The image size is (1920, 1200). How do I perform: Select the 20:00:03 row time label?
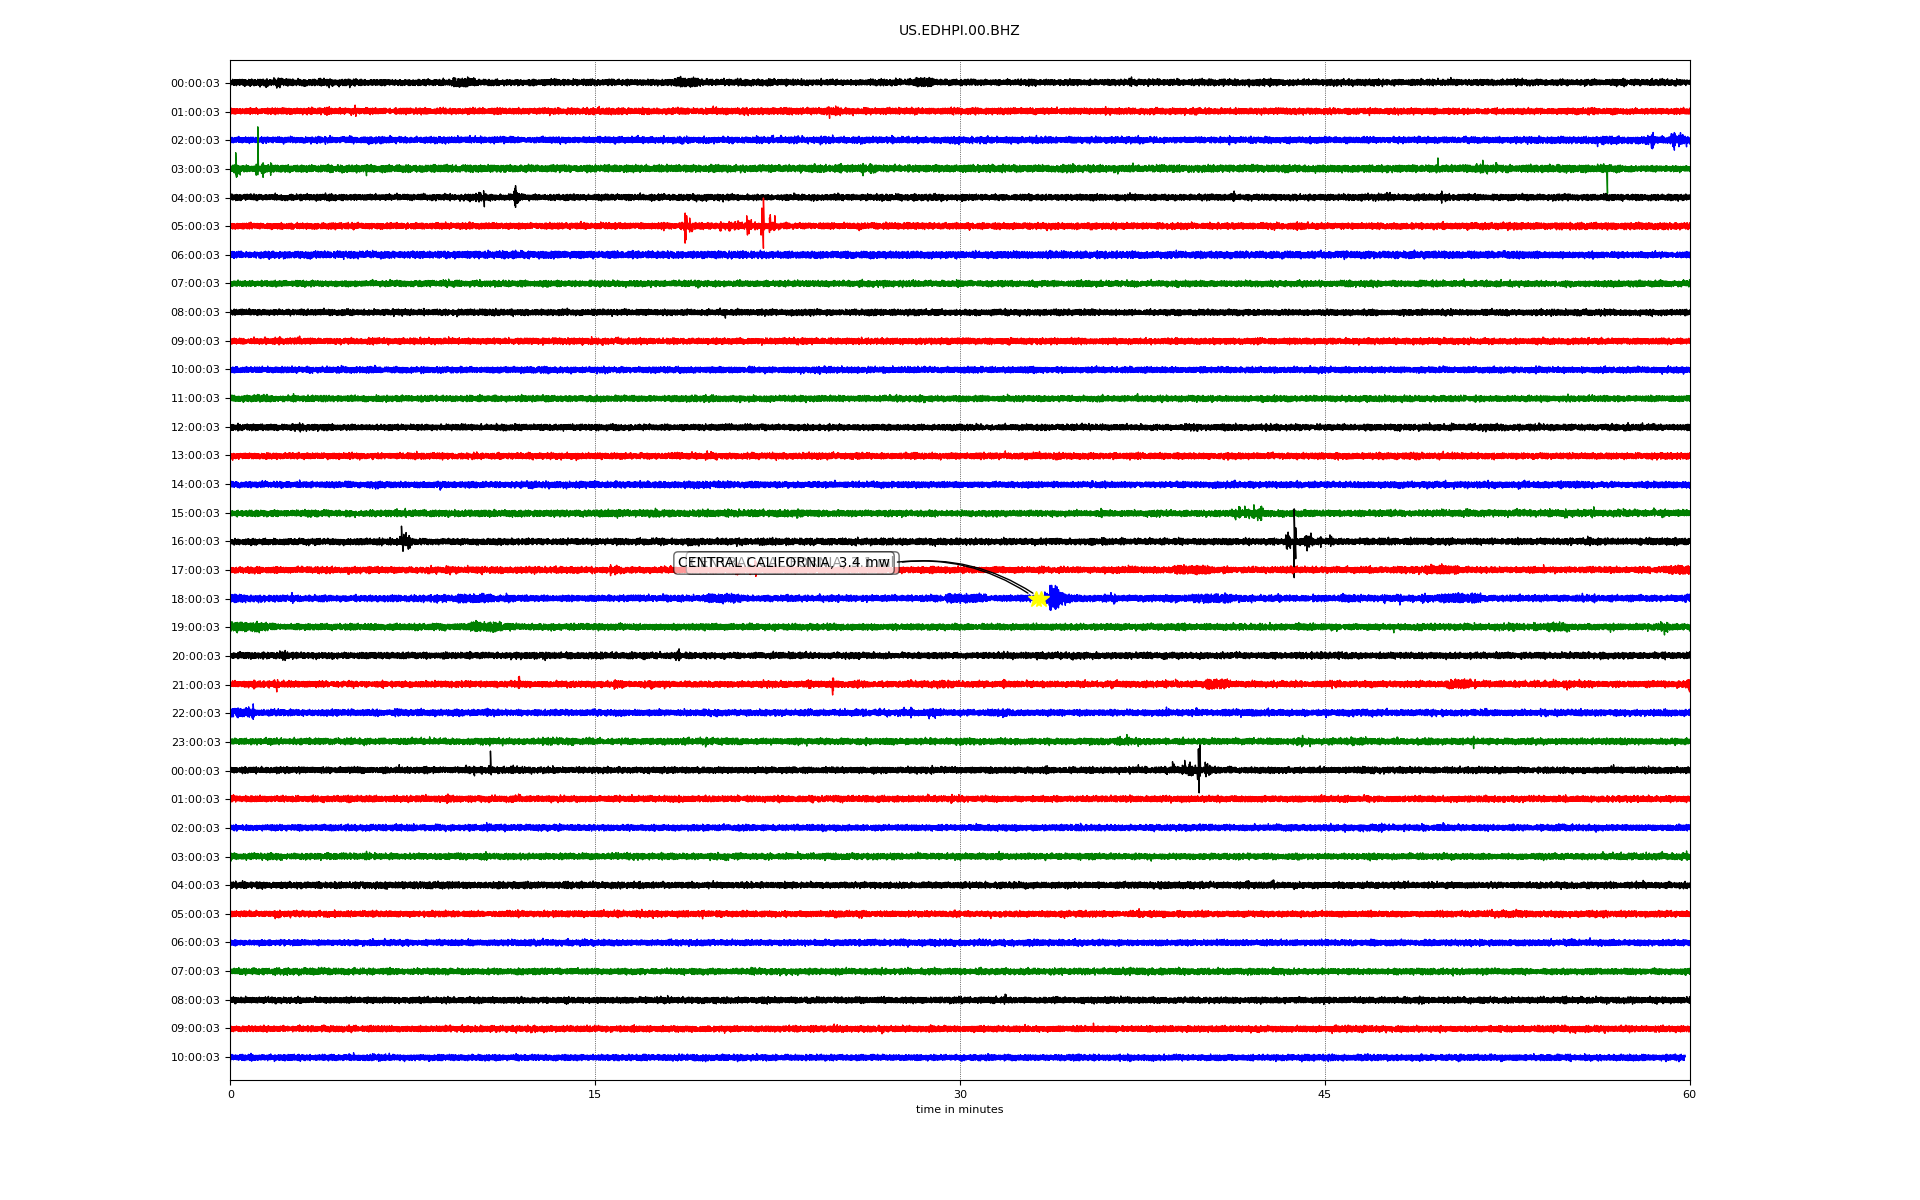(195, 656)
